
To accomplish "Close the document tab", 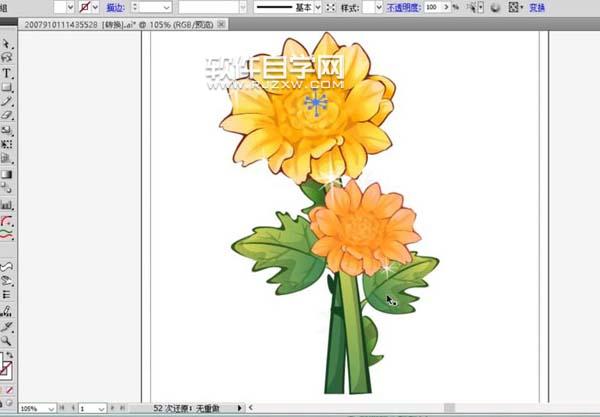I will (x=221, y=24).
